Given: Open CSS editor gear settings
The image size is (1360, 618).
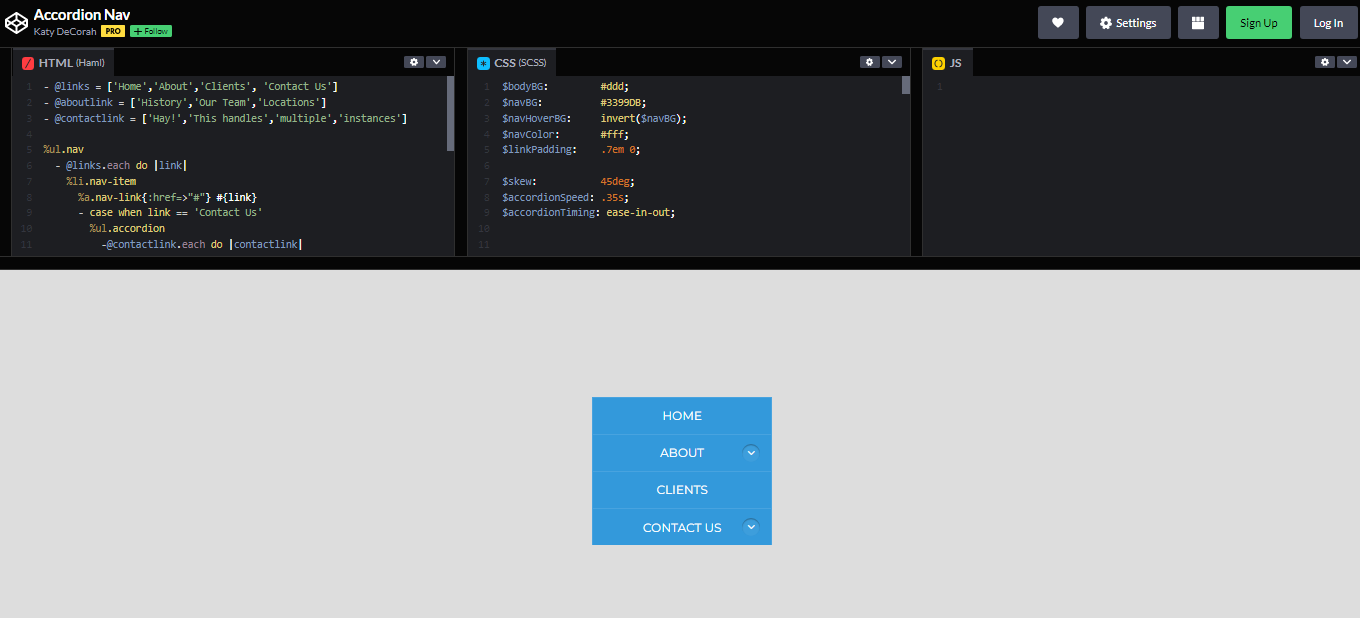Looking at the screenshot, I should [x=870, y=62].
